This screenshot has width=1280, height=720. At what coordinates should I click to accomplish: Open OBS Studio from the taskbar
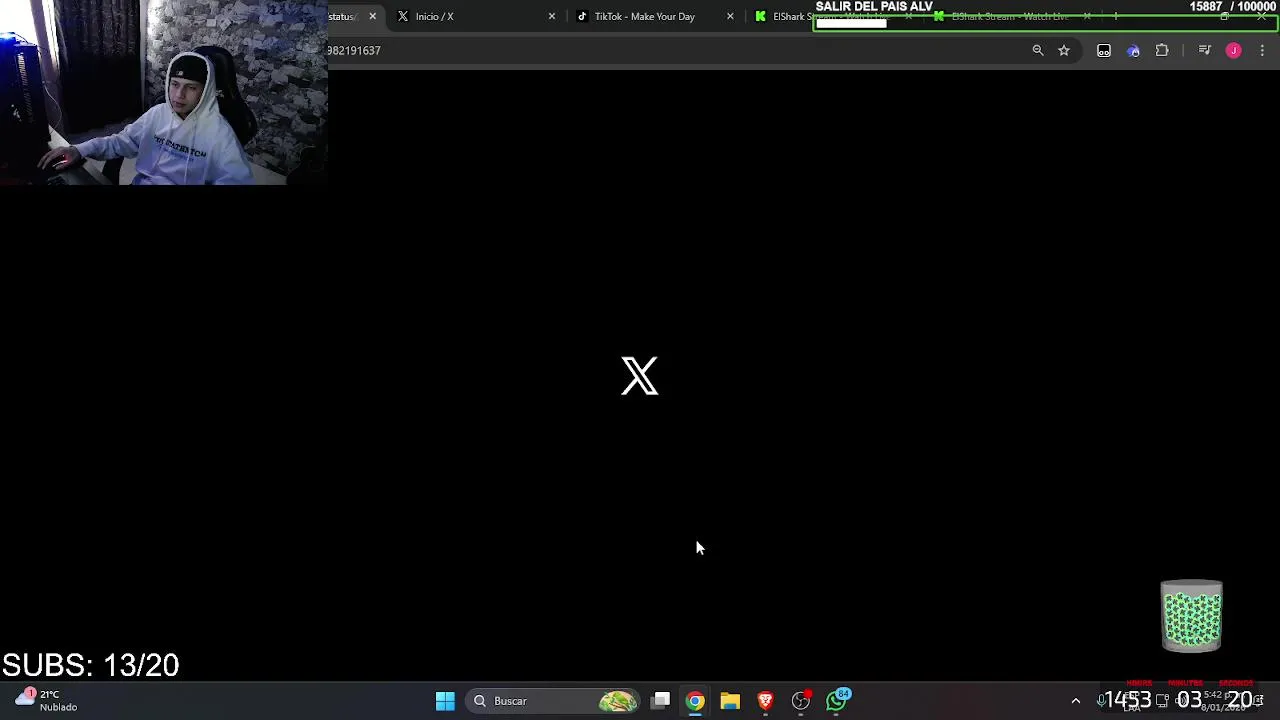tap(801, 701)
